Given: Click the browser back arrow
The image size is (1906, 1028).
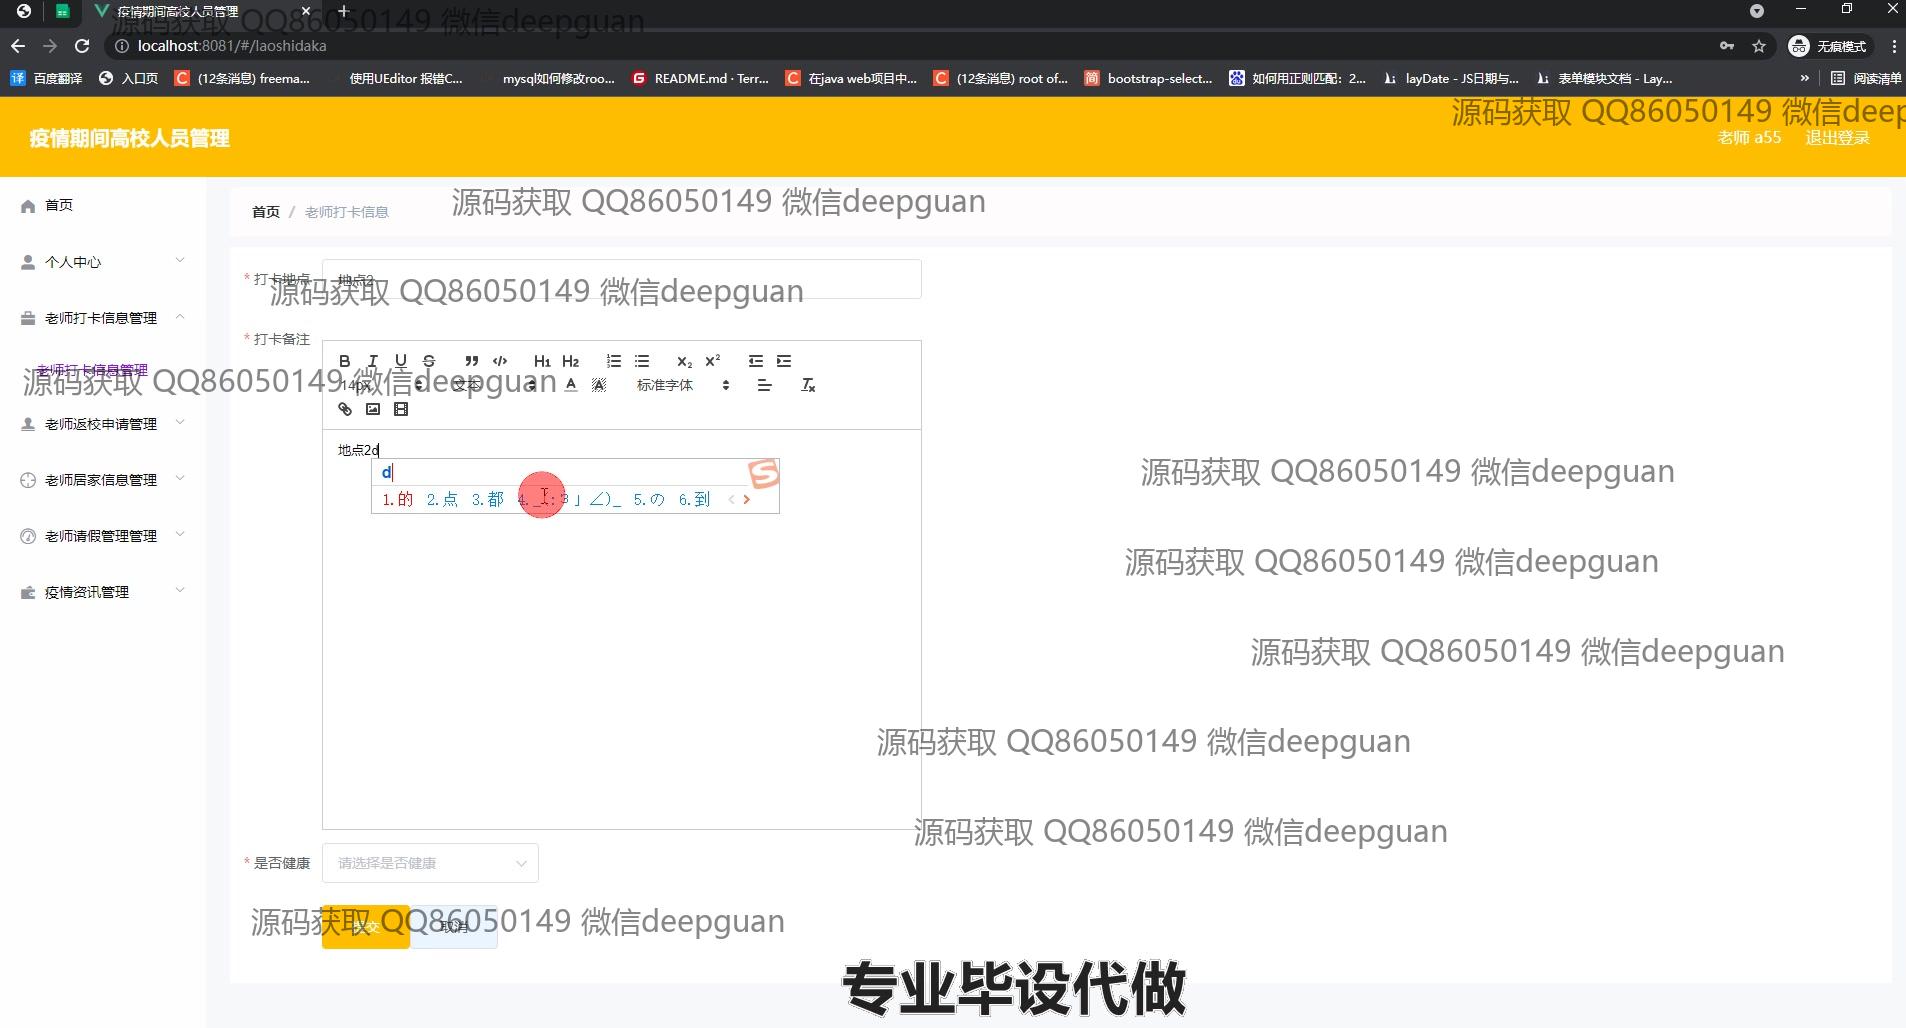Looking at the screenshot, I should pyautogui.click(x=18, y=46).
